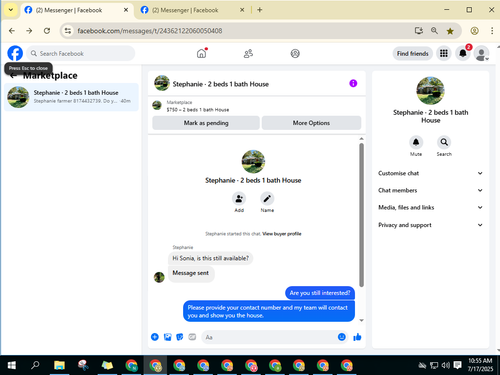
Task: Click the Add people icon in chat
Action: (x=239, y=199)
